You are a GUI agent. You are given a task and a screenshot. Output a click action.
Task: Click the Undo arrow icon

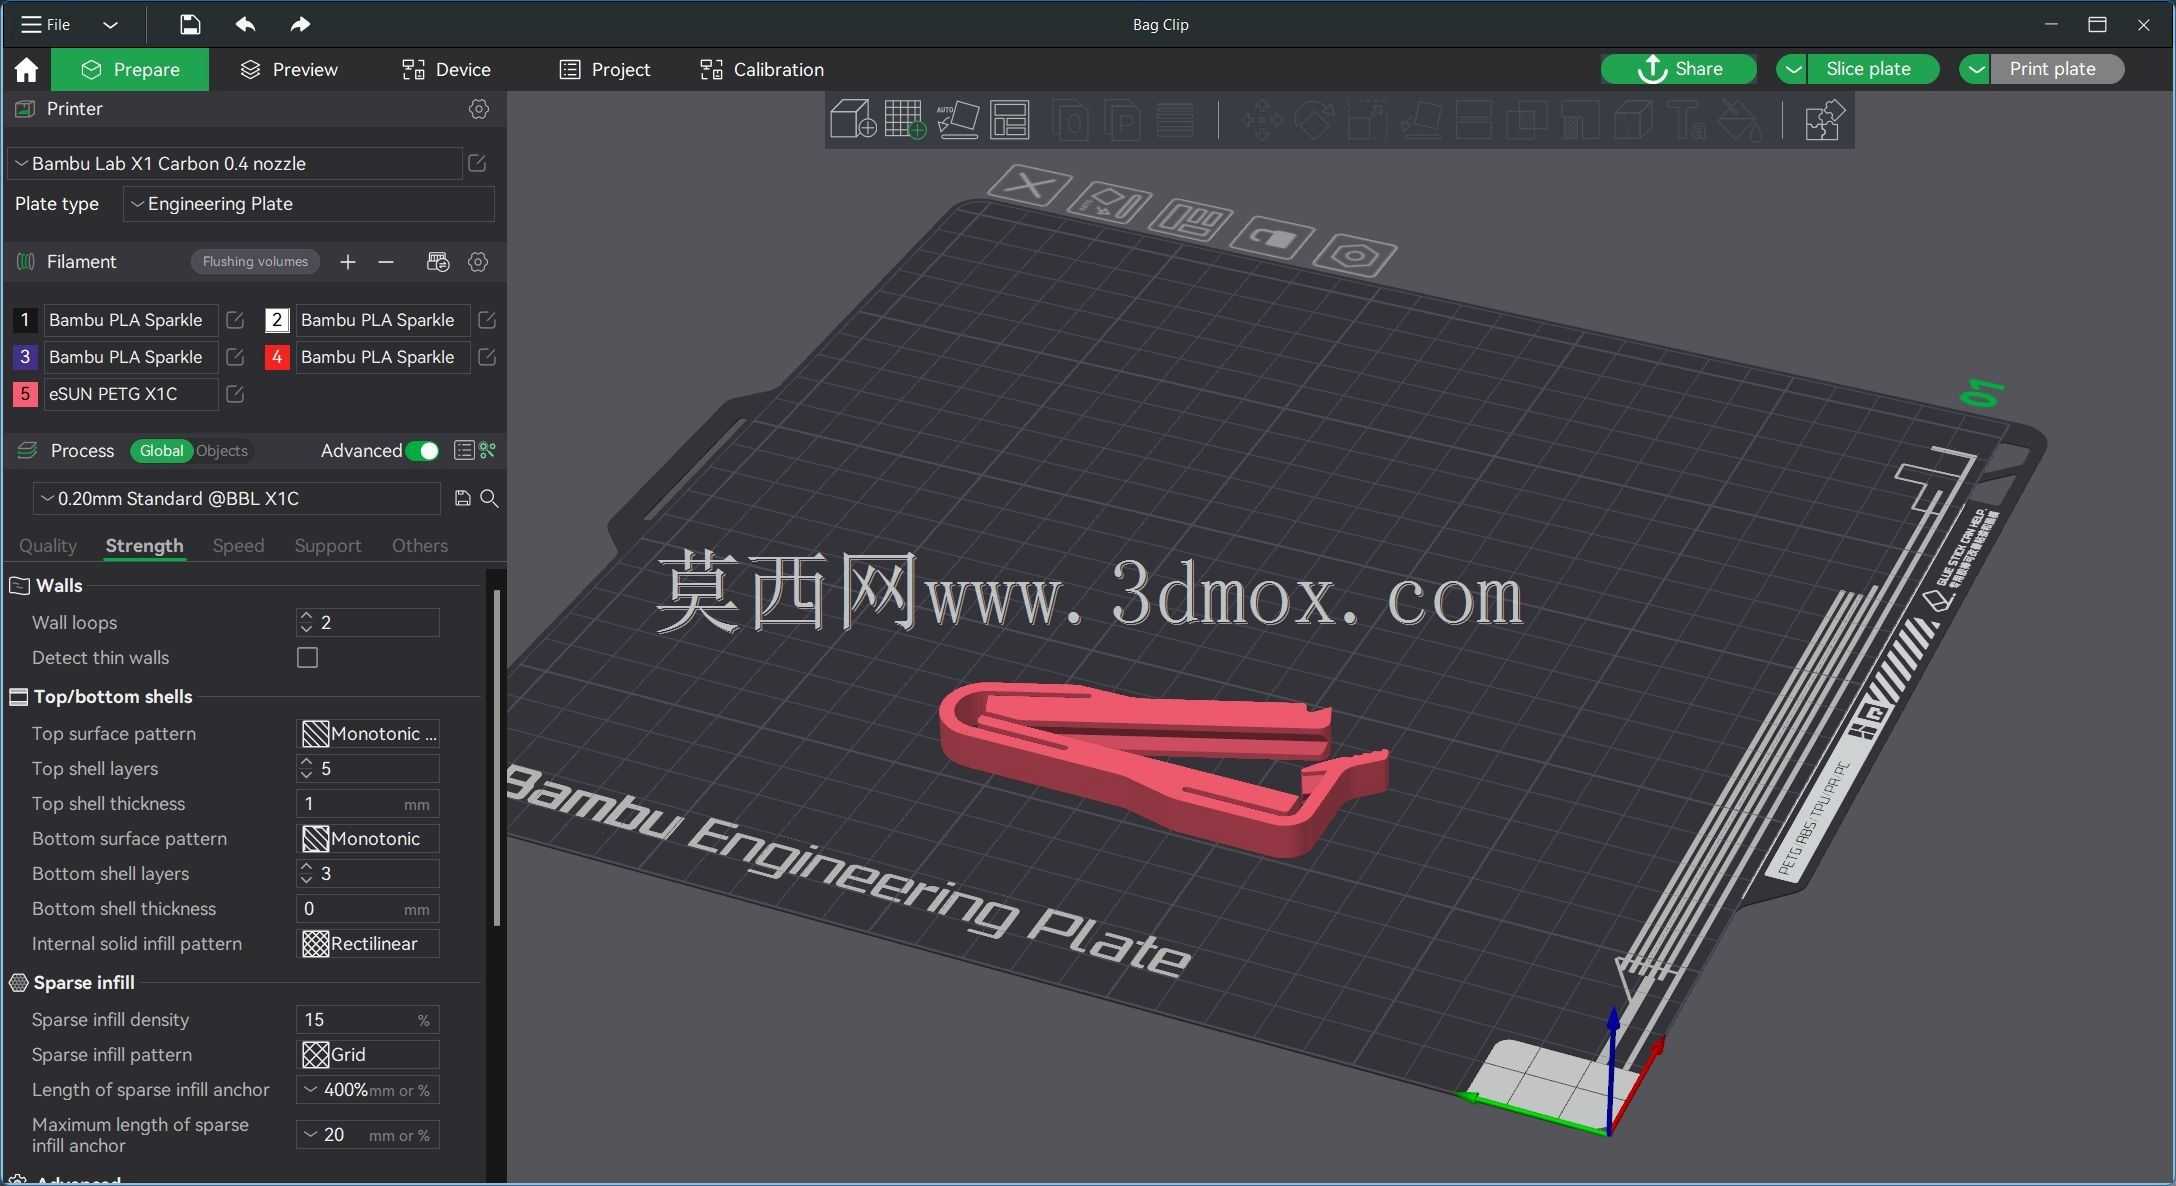[245, 24]
